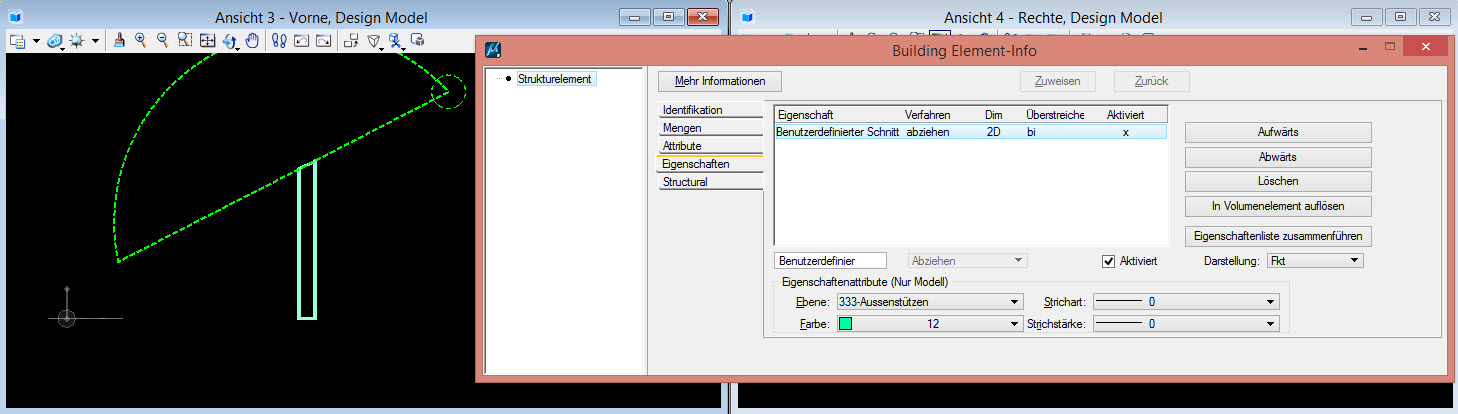The width and height of the screenshot is (1458, 414).
Task: Click the 2D cell in the feature list
Action: (993, 132)
